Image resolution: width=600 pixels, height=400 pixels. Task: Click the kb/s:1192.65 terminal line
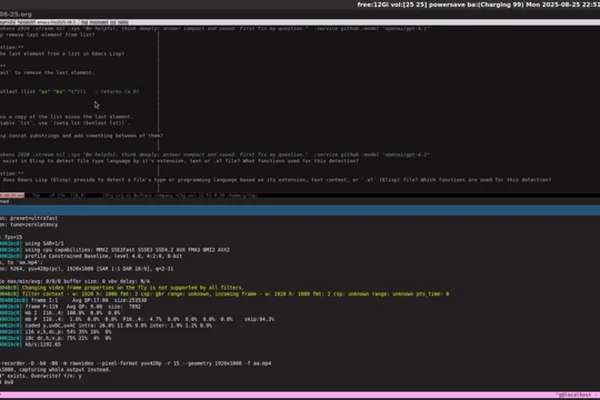click(x=31, y=344)
